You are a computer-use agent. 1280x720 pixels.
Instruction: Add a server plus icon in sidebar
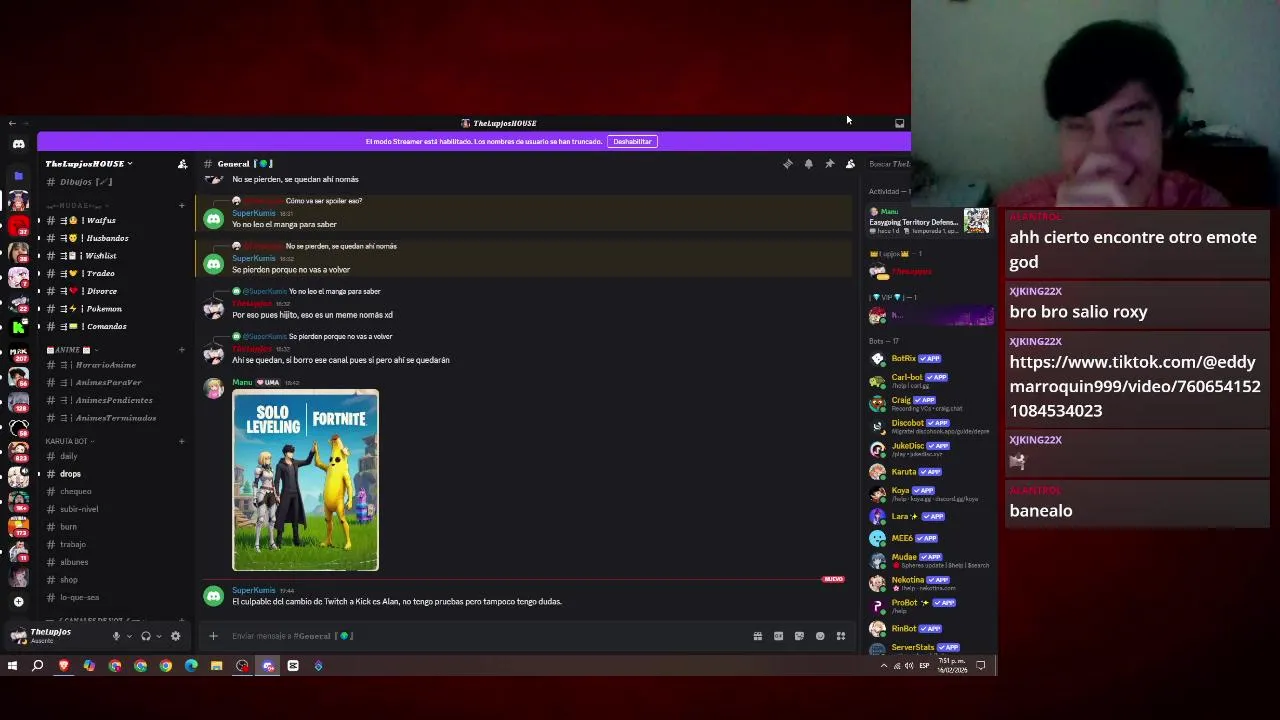[18, 602]
